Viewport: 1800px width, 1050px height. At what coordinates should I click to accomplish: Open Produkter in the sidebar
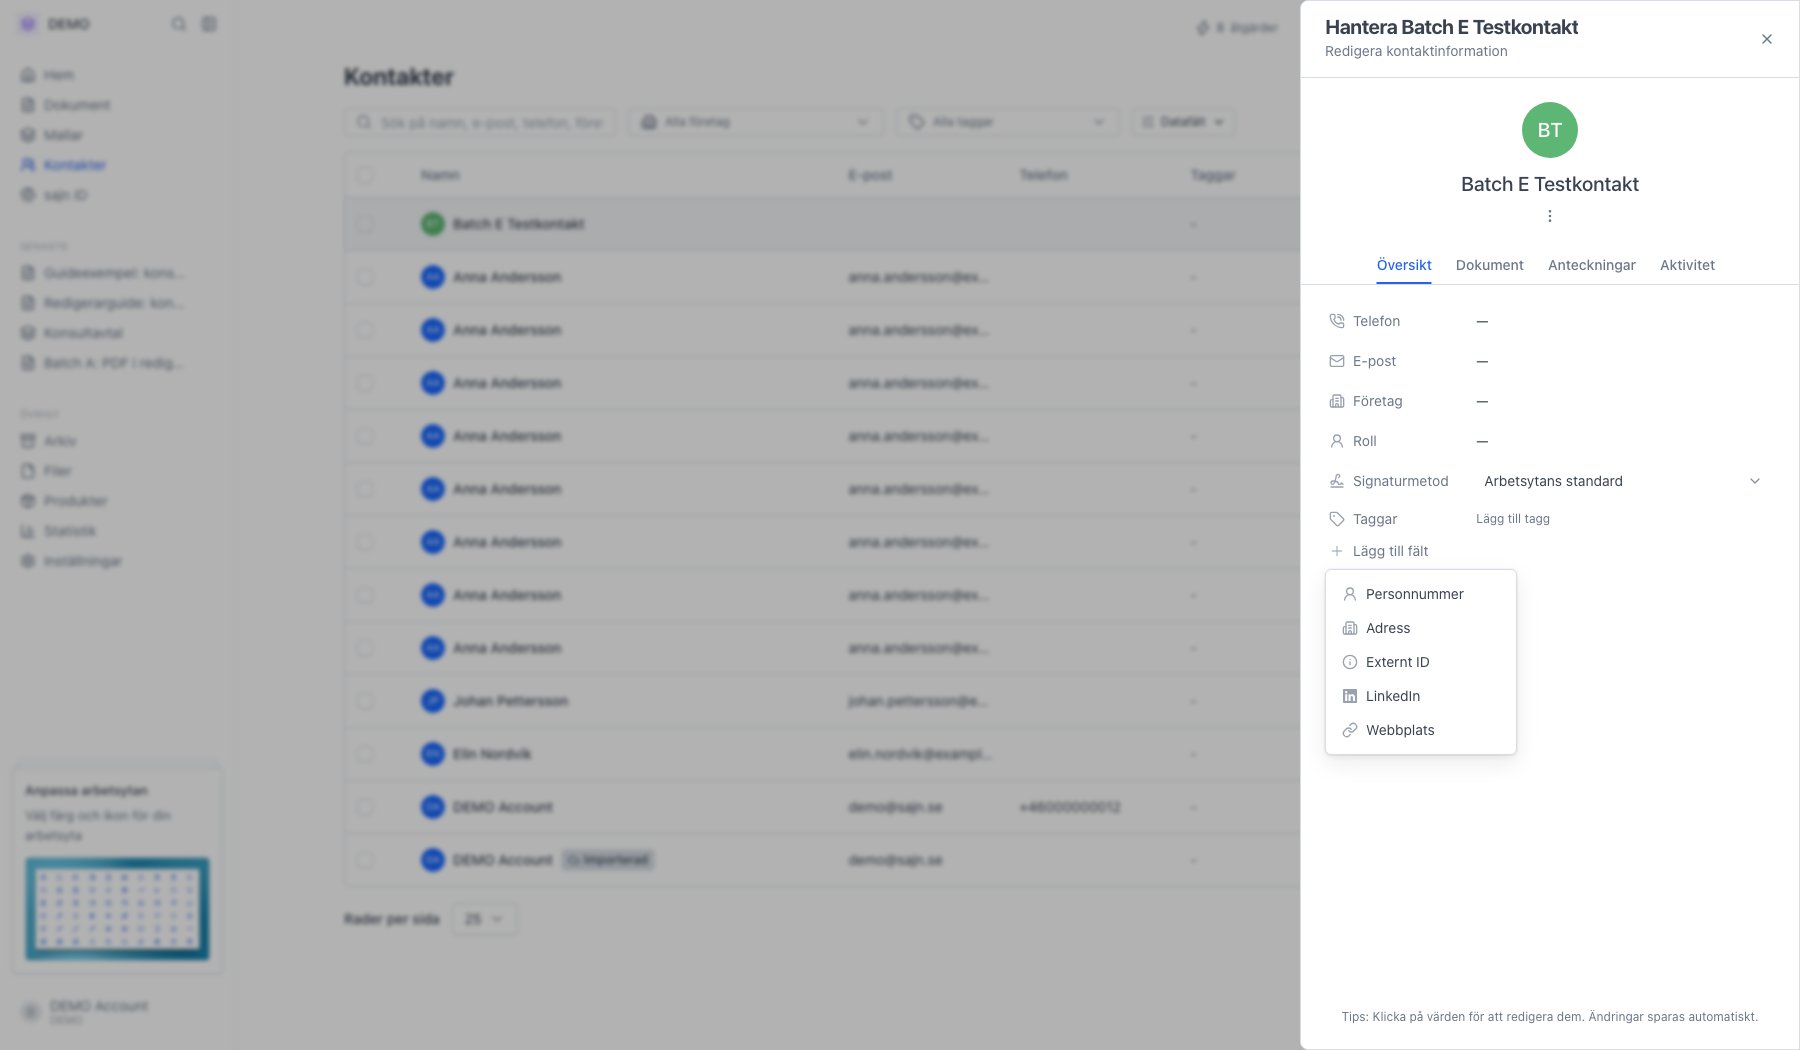64,501
